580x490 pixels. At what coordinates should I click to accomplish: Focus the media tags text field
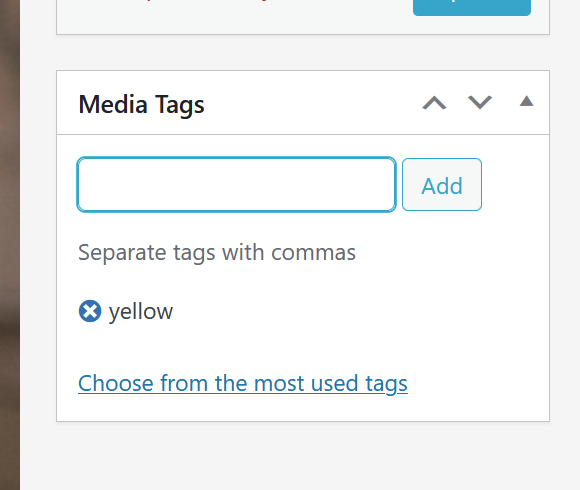(x=236, y=185)
